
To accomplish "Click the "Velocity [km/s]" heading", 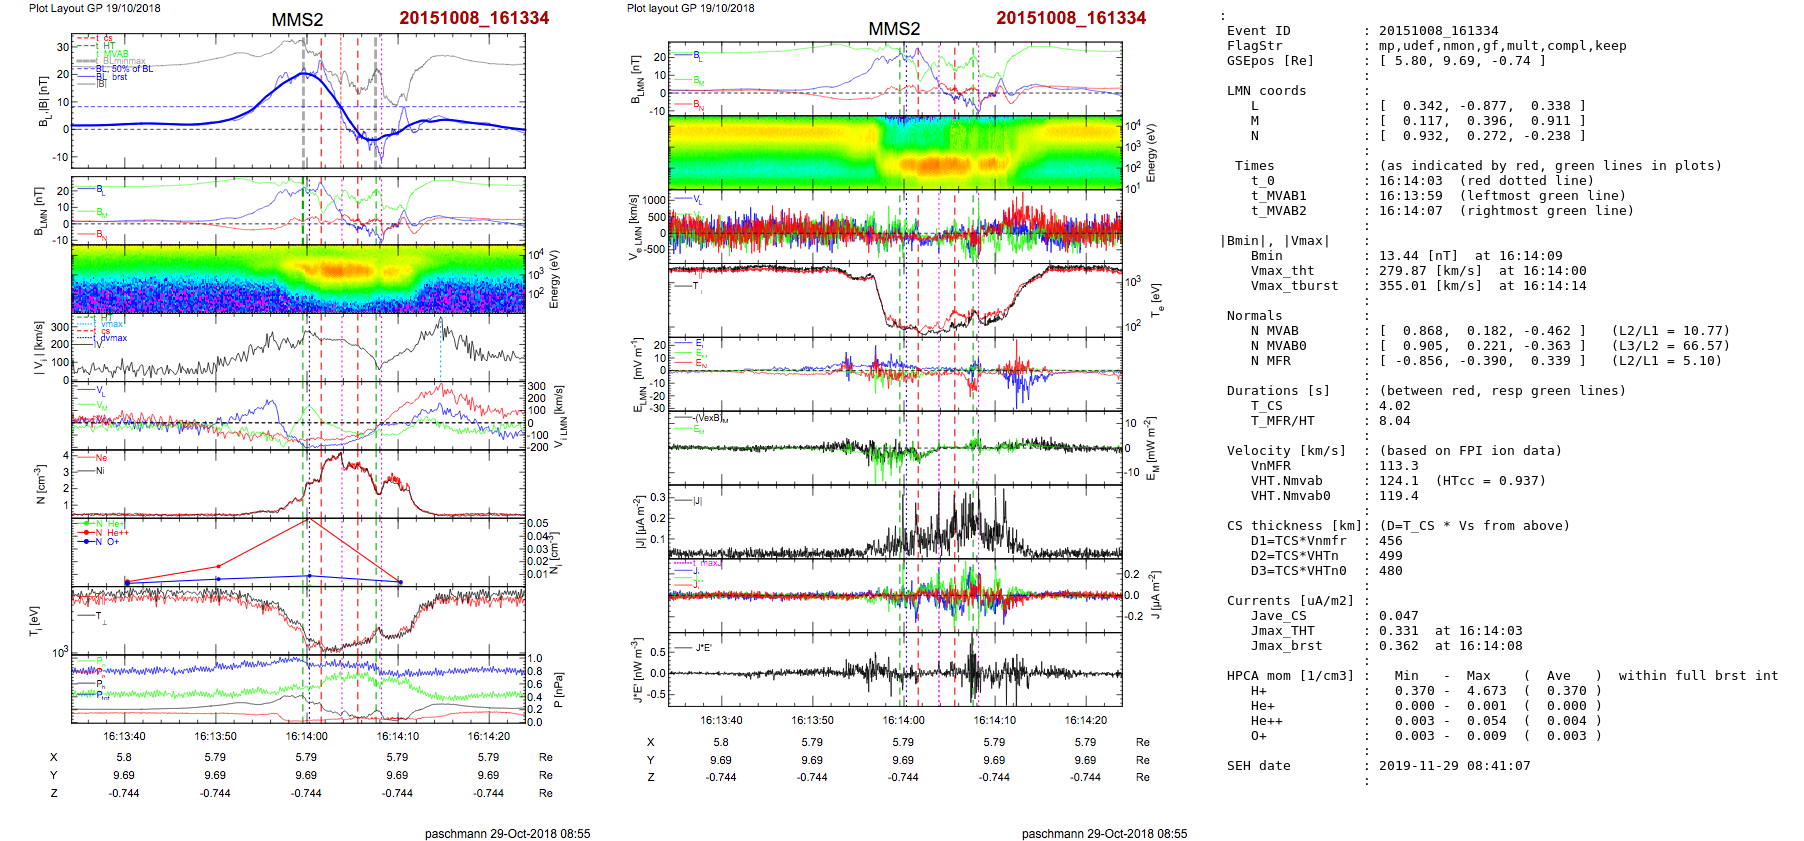I will (x=1287, y=451).
